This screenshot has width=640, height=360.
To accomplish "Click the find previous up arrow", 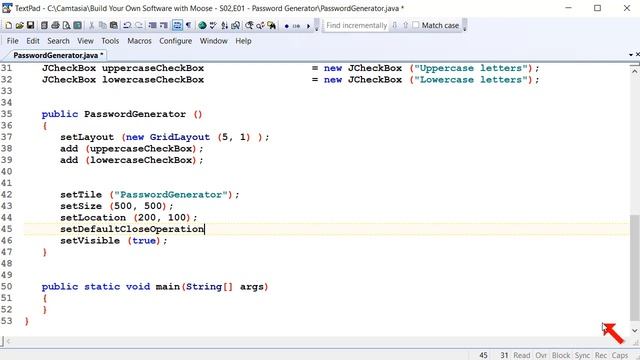I will coord(405,25).
